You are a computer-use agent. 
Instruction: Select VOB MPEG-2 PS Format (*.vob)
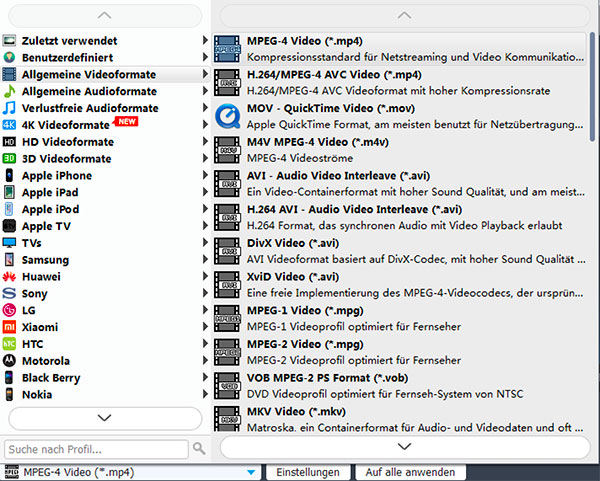click(x=399, y=386)
